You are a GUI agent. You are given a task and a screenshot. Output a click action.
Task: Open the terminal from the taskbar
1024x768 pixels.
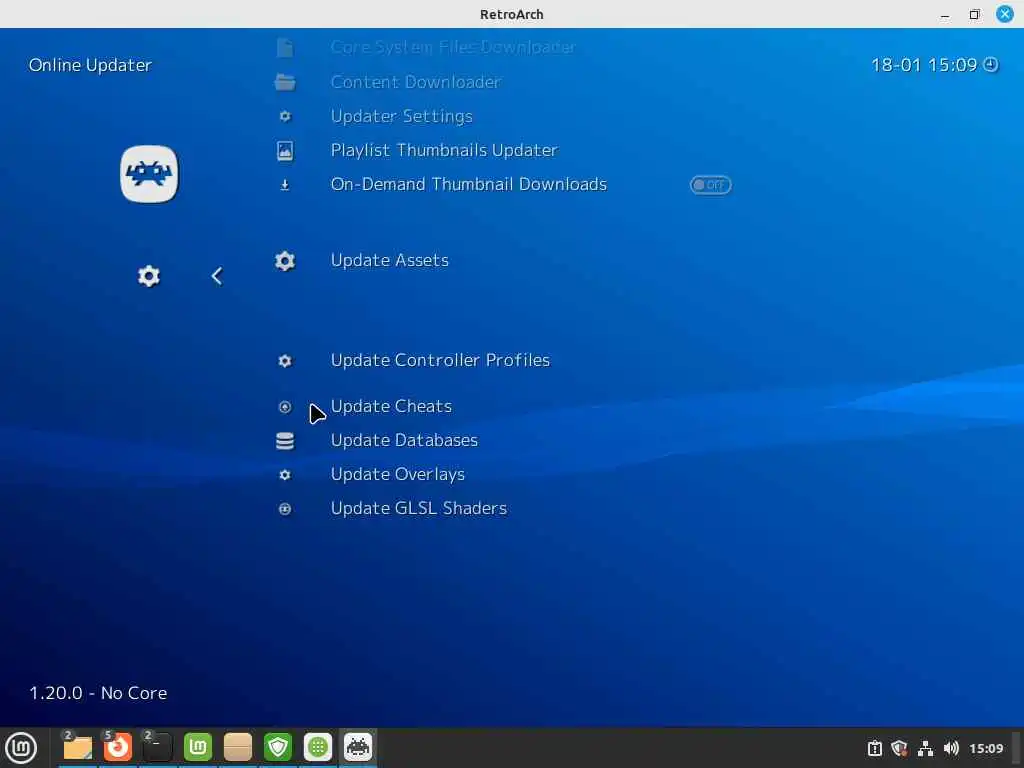coord(157,747)
